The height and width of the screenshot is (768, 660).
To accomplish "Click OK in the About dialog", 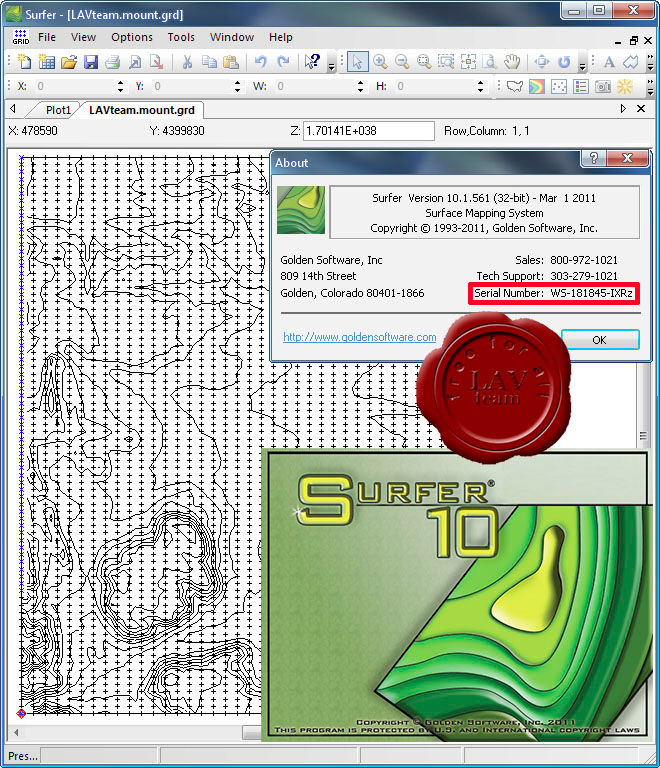I will pos(600,339).
